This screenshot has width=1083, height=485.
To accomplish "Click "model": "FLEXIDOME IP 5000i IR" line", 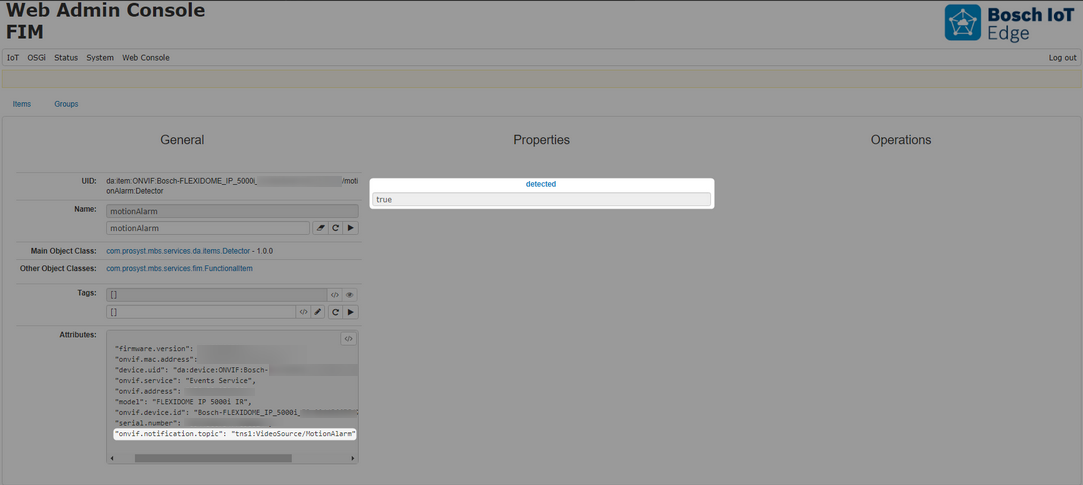I will [x=184, y=401].
